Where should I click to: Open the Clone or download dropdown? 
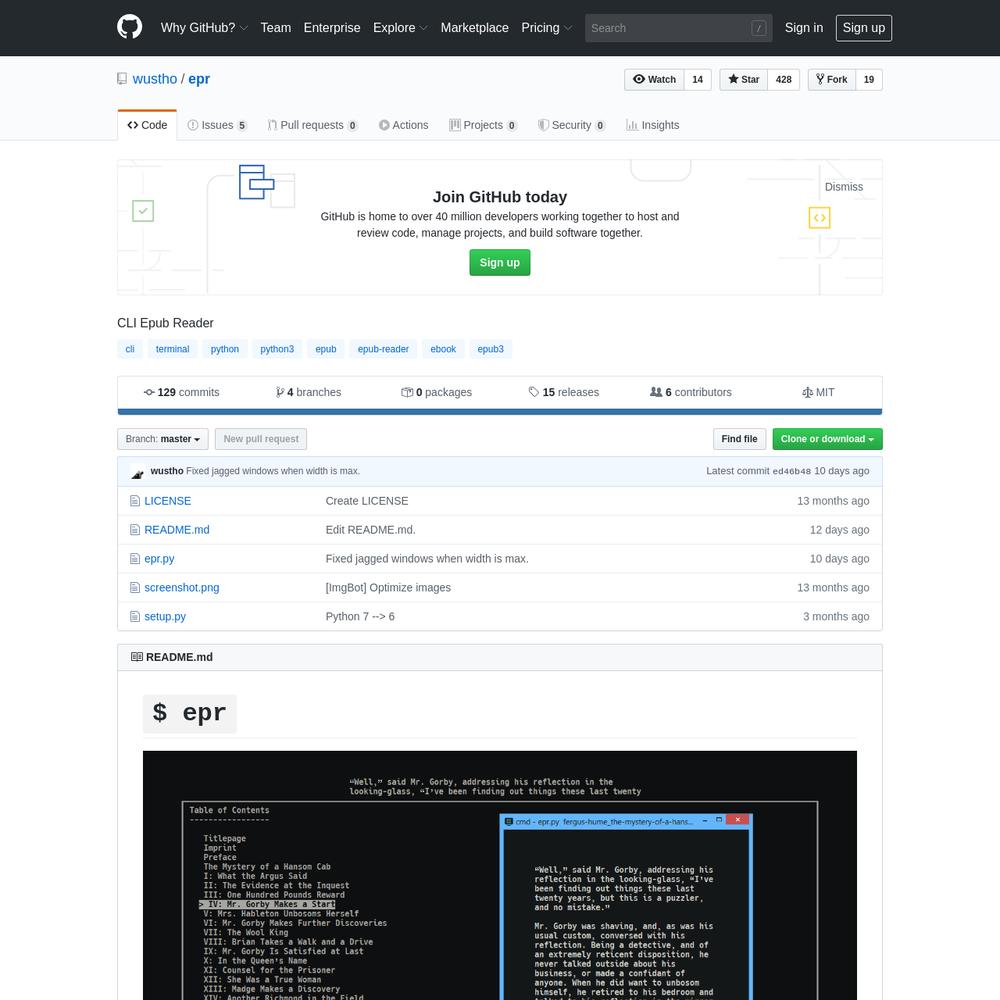tap(827, 439)
